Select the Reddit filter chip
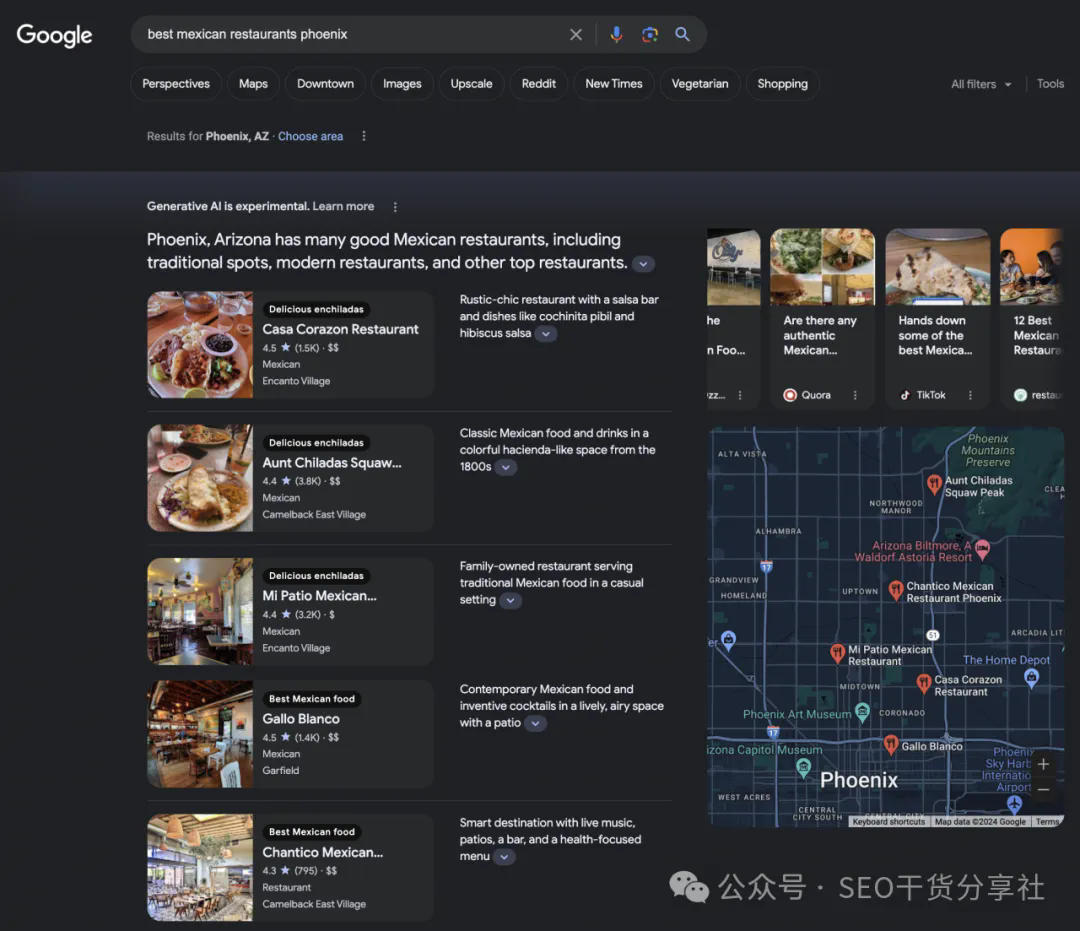The width and height of the screenshot is (1080, 931). click(539, 84)
